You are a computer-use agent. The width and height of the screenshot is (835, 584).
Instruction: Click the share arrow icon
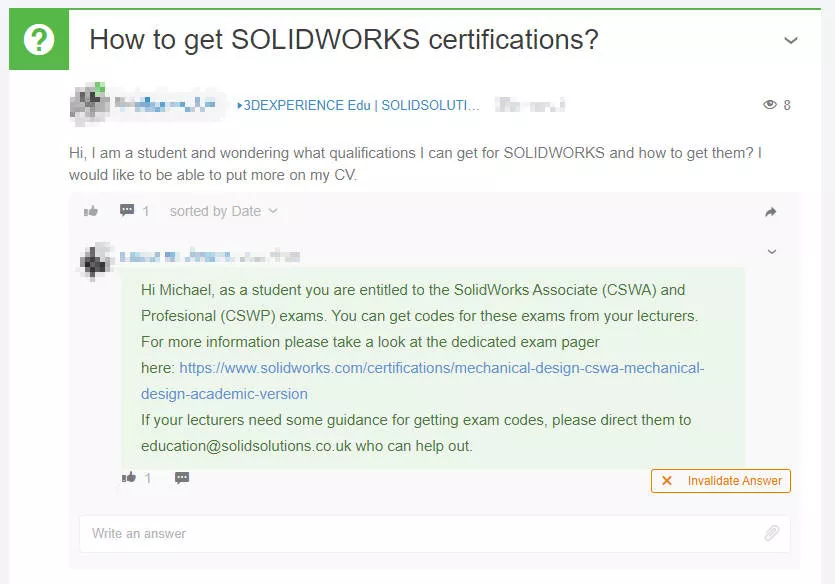point(771,212)
